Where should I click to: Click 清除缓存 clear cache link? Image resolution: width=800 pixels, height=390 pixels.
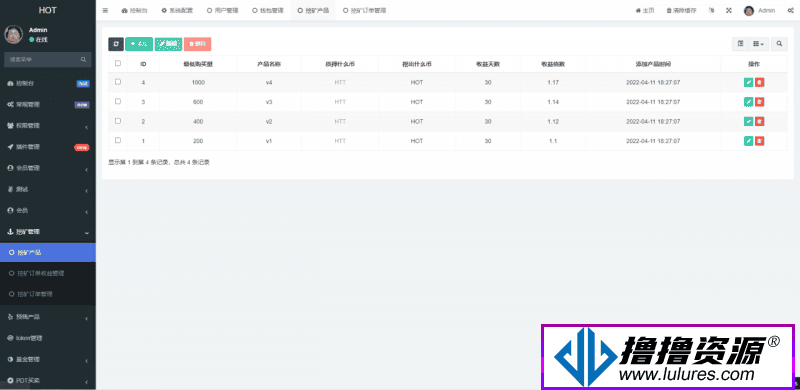pos(681,10)
